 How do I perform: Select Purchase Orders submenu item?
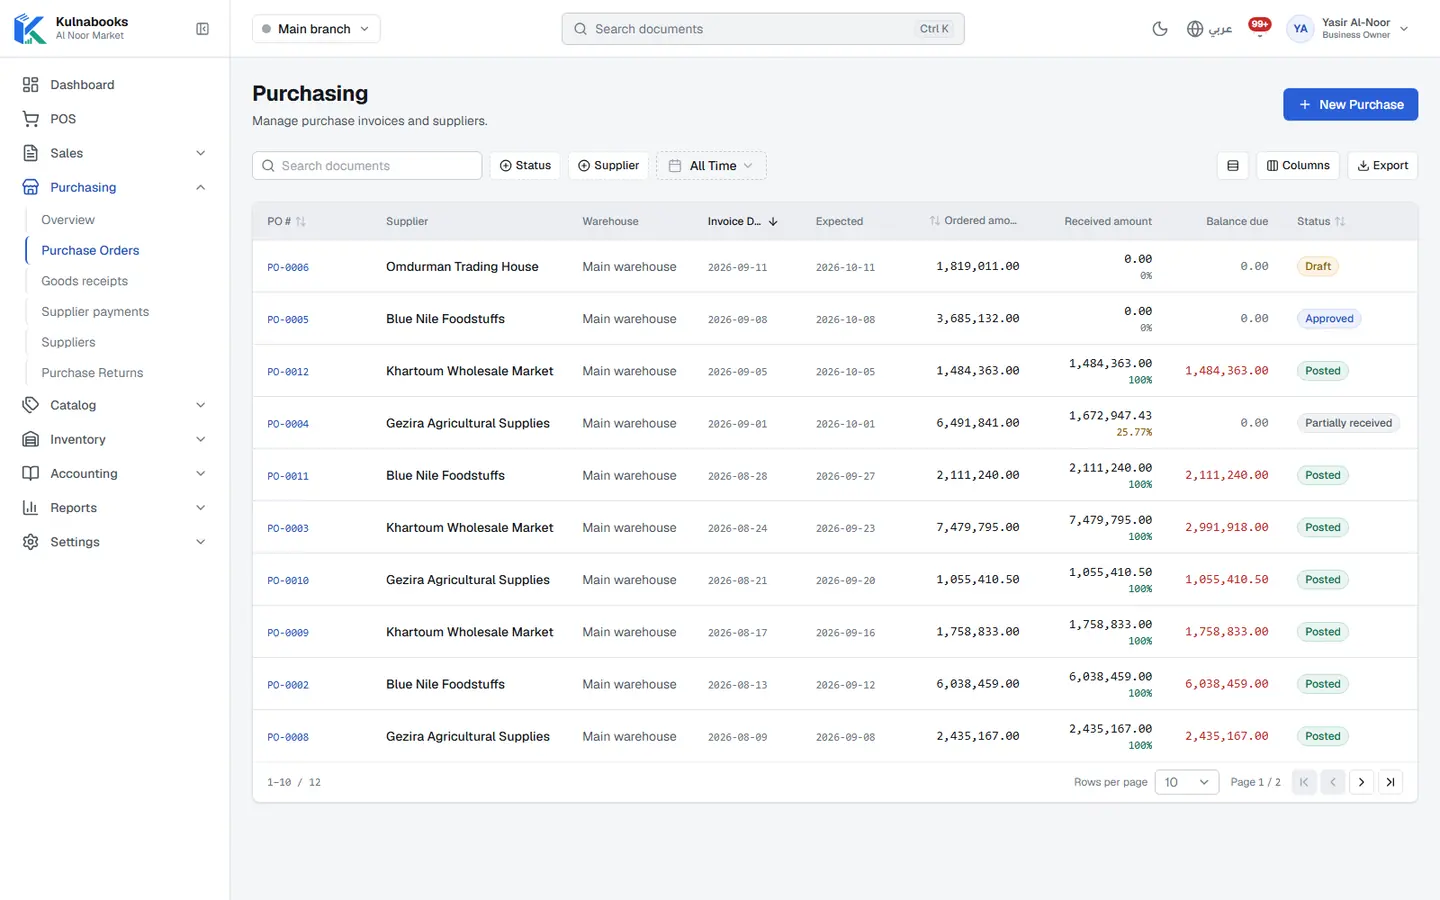90,251
